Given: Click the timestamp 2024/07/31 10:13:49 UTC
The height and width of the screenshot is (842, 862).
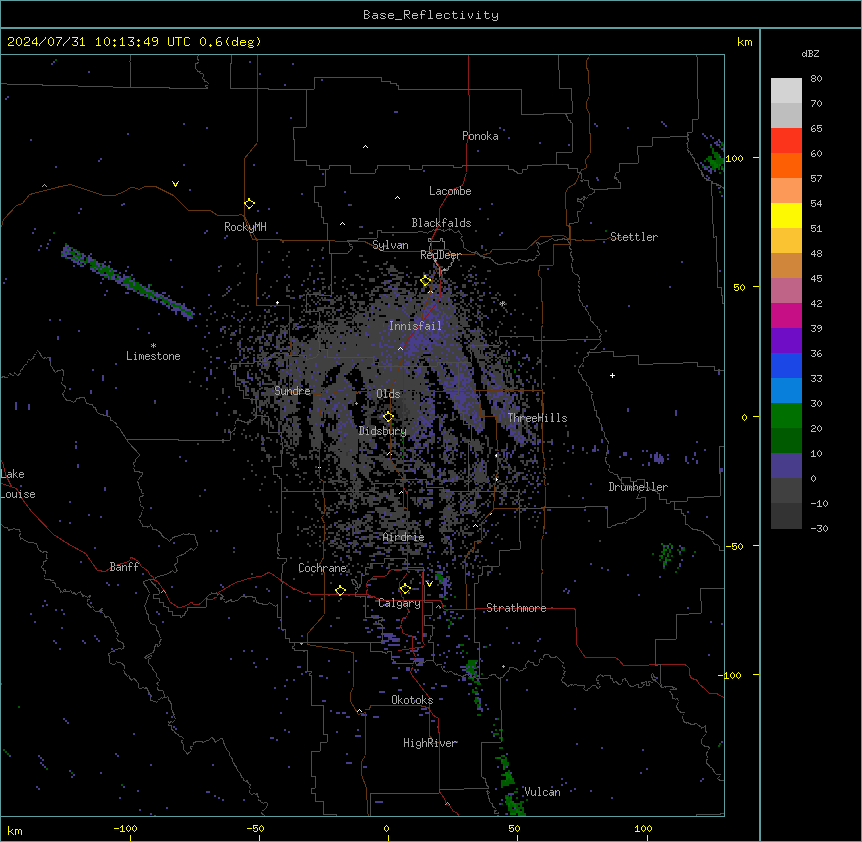Looking at the screenshot, I should 98,42.
